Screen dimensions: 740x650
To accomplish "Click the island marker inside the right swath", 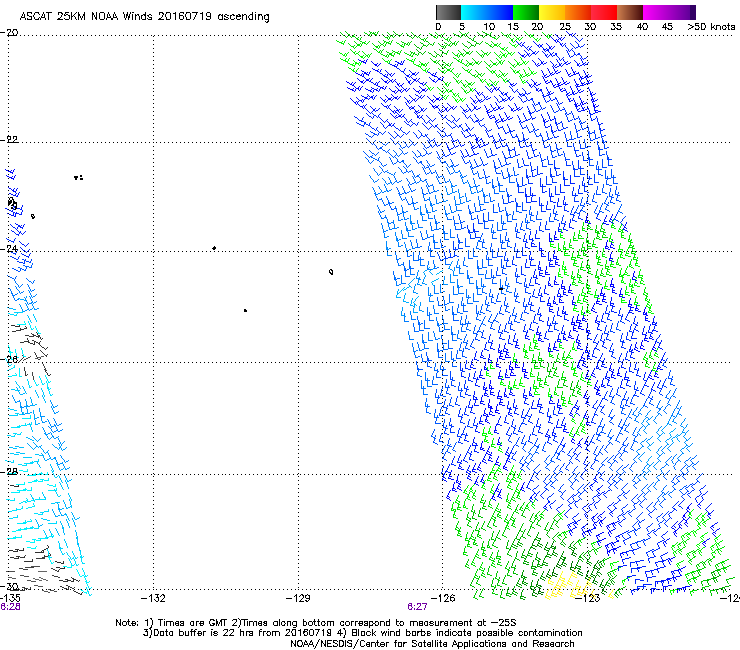I will pos(501,288).
